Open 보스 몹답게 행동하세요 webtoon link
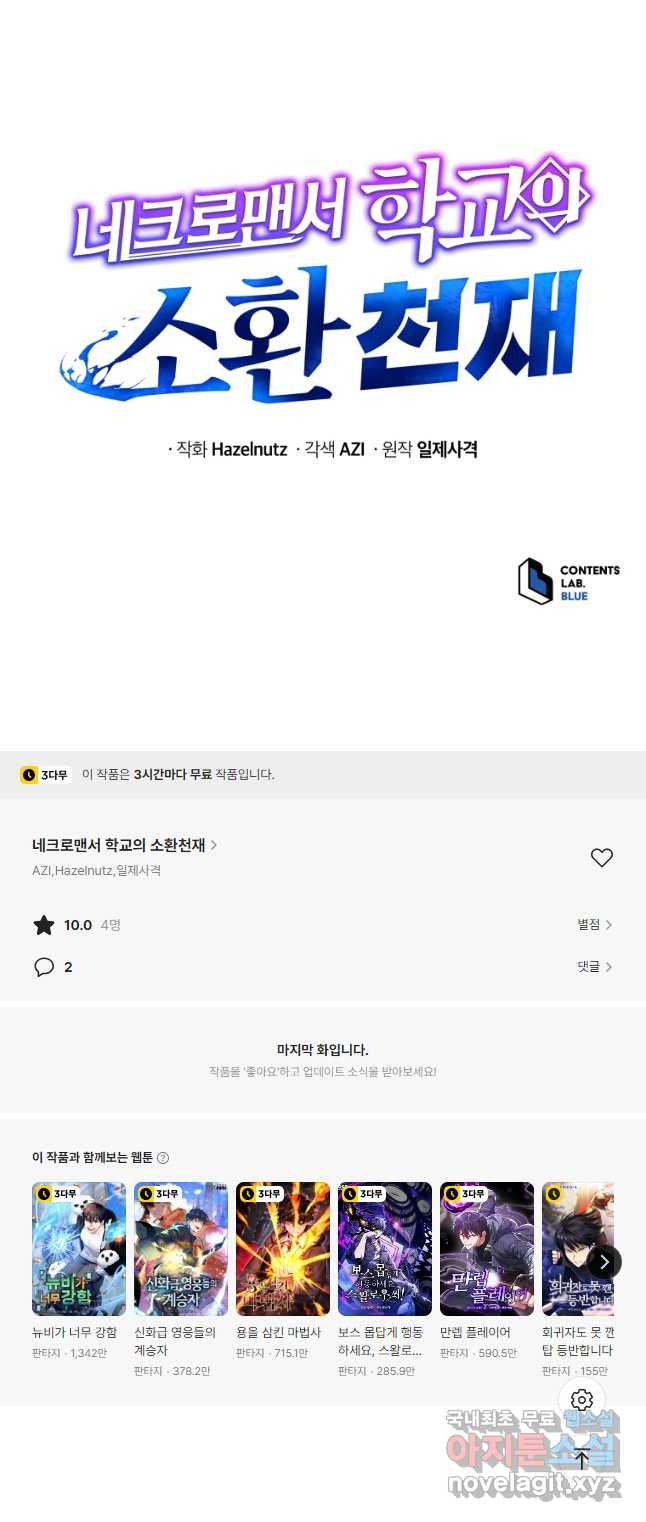The height and width of the screenshot is (1522, 646). pos(381,1341)
